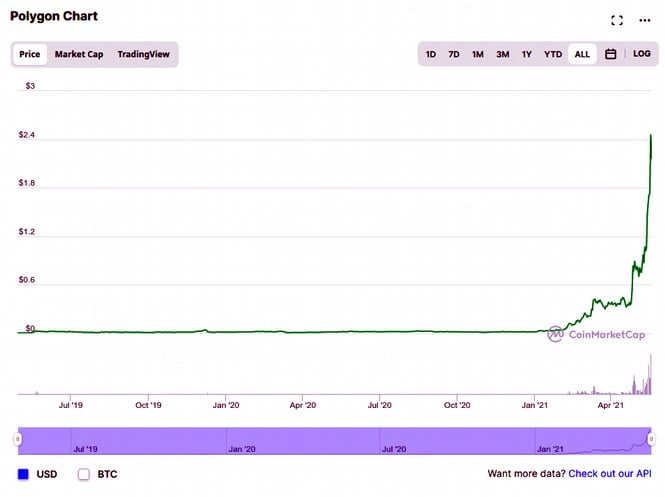Enter fullscreen chart view
665x497 pixels.
(x=617, y=20)
